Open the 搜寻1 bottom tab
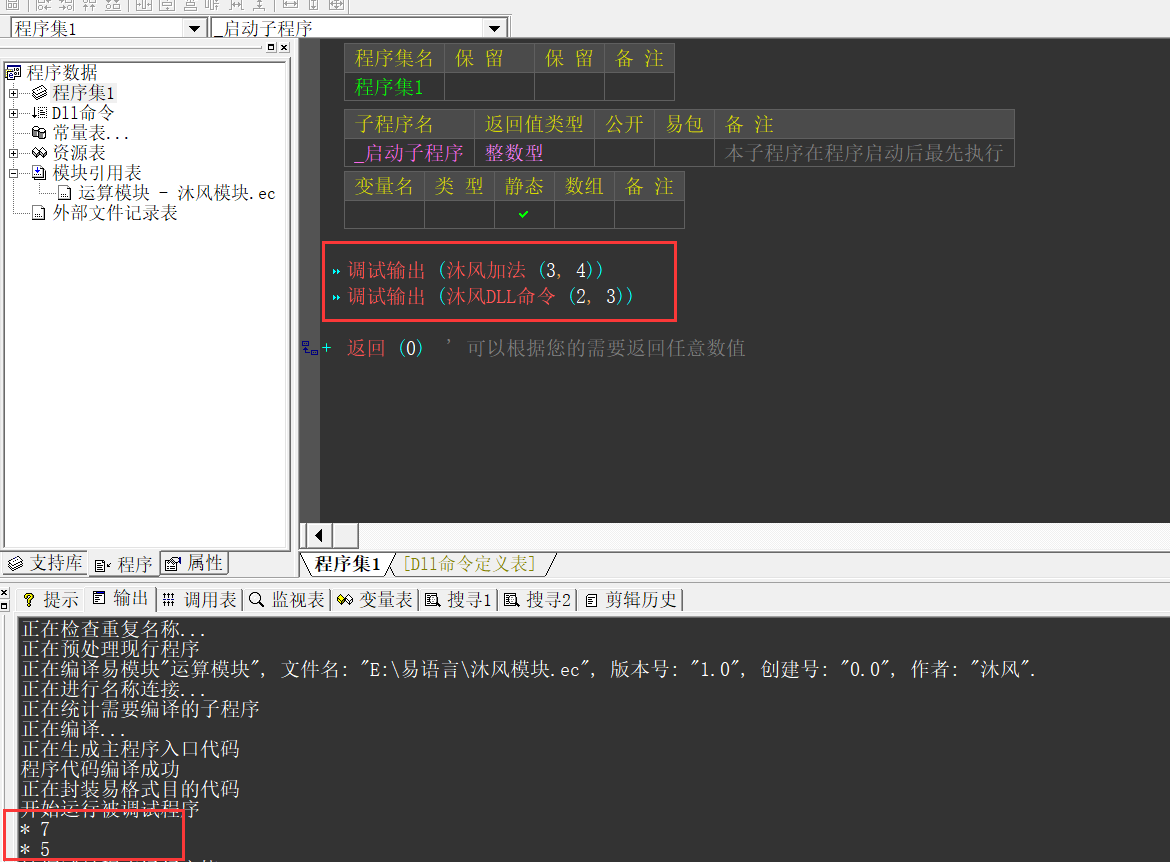 458,599
